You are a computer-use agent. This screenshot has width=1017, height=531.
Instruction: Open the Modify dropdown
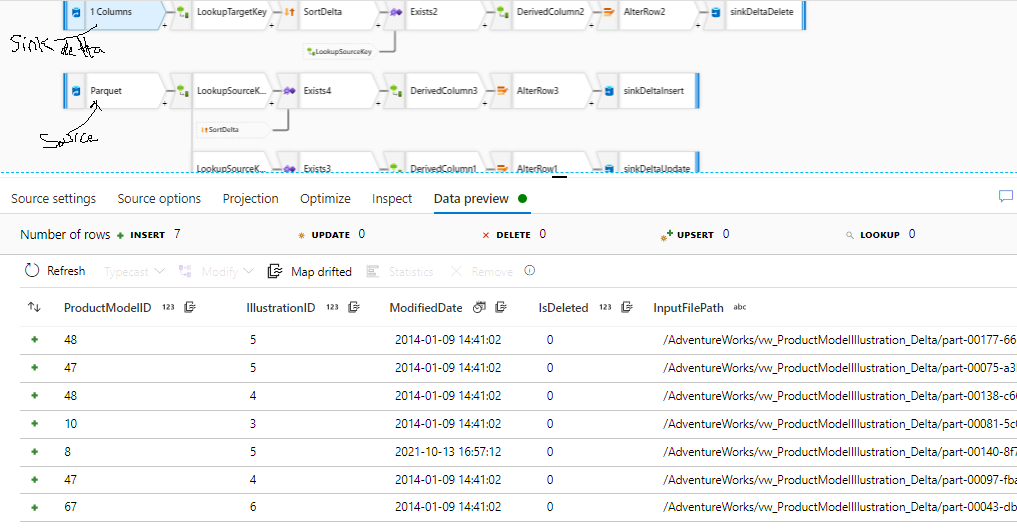point(216,272)
